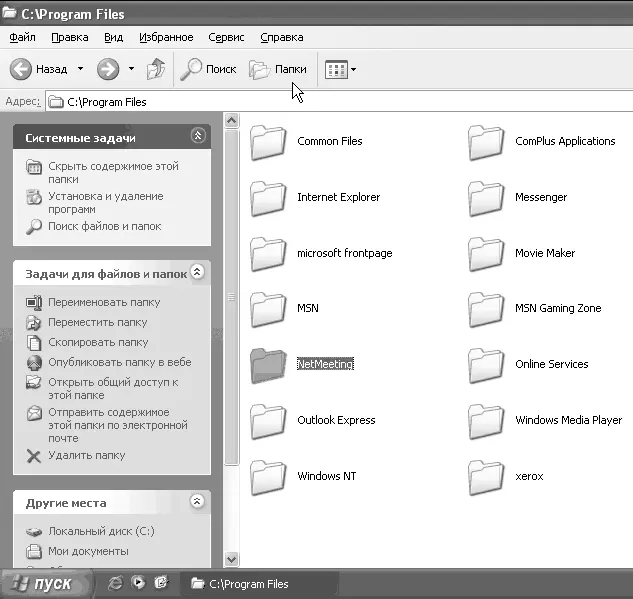This screenshot has width=633, height=599.
Task: Open the Избранное menu
Action: 166,37
